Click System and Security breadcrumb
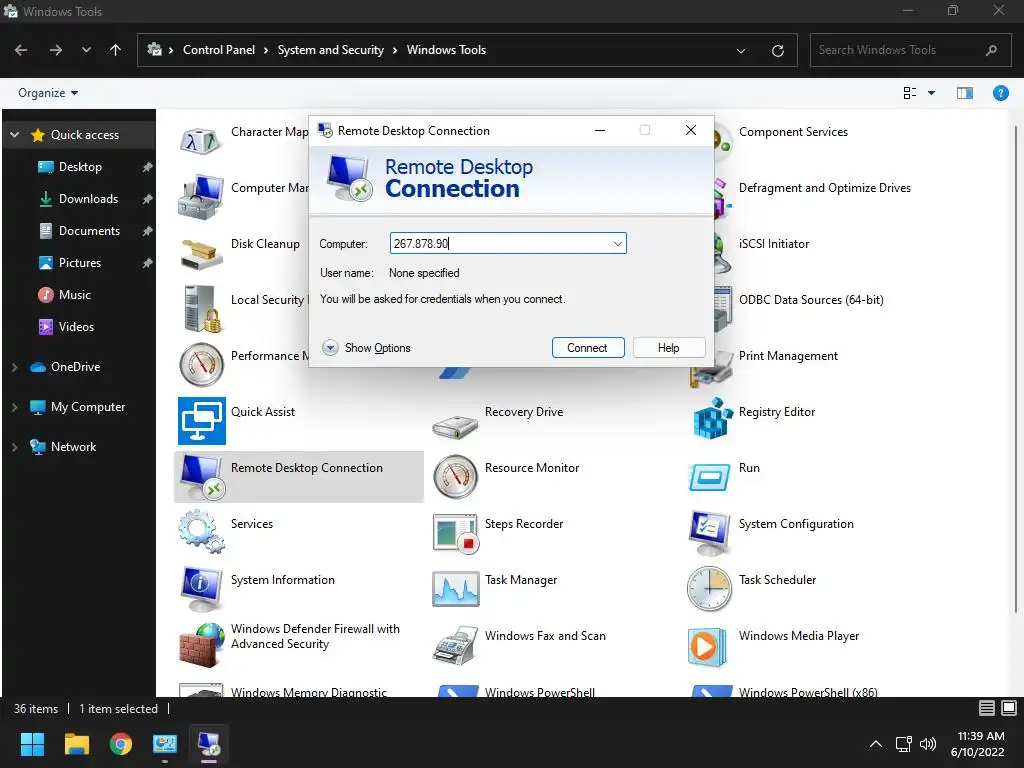1024x768 pixels. coord(330,50)
